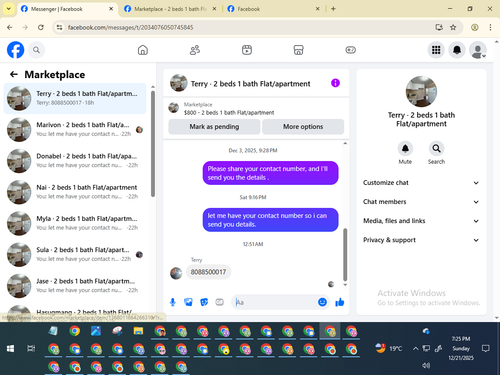The height and width of the screenshot is (375, 500).
Task: Click the address bar URL
Action: pos(130,27)
